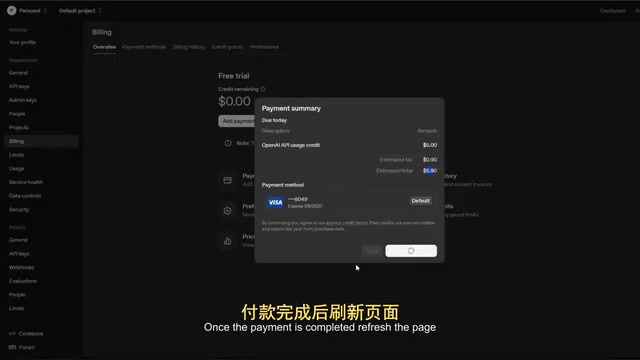Viewport: 640px width, 360px height.
Task: Open Usage in sidebar
Action: pos(16,169)
